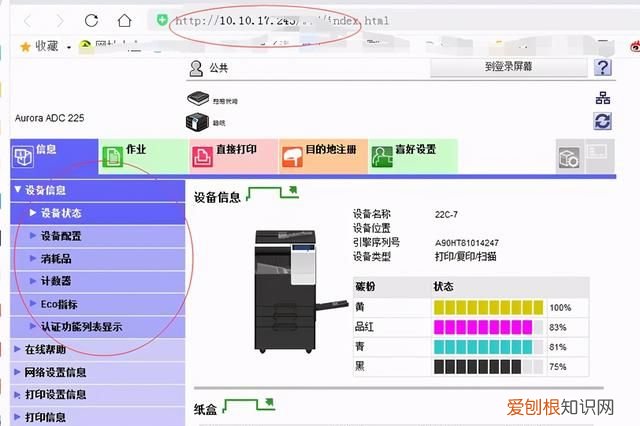Click the green icon beside 纸盒 heading
The width and height of the screenshot is (640, 426).
tap(249, 405)
